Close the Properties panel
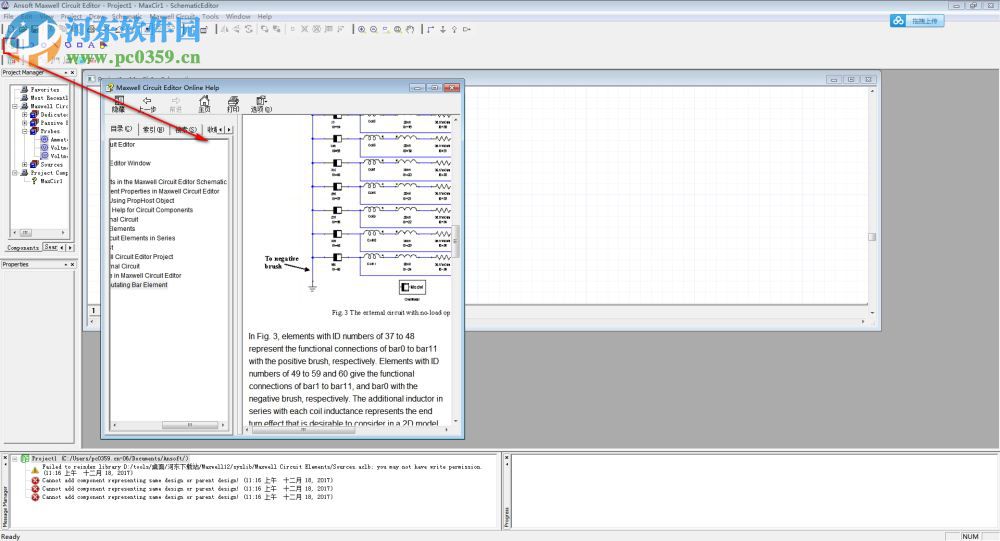 coord(73,264)
